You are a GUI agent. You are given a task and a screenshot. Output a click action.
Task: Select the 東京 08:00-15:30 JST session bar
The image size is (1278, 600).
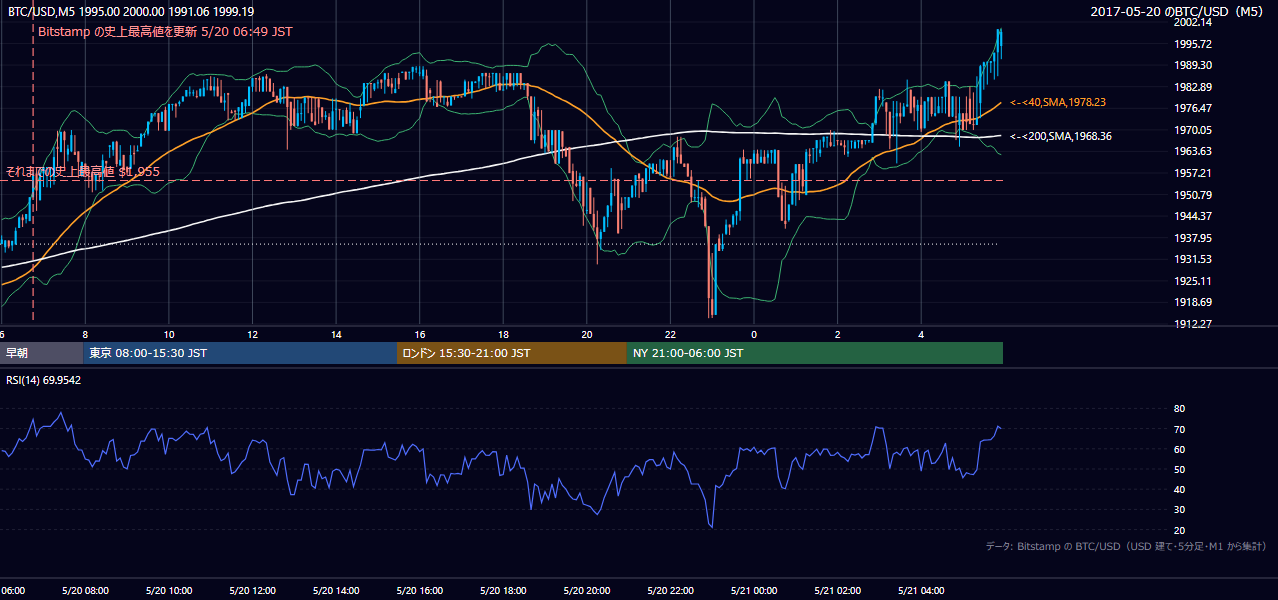240,353
